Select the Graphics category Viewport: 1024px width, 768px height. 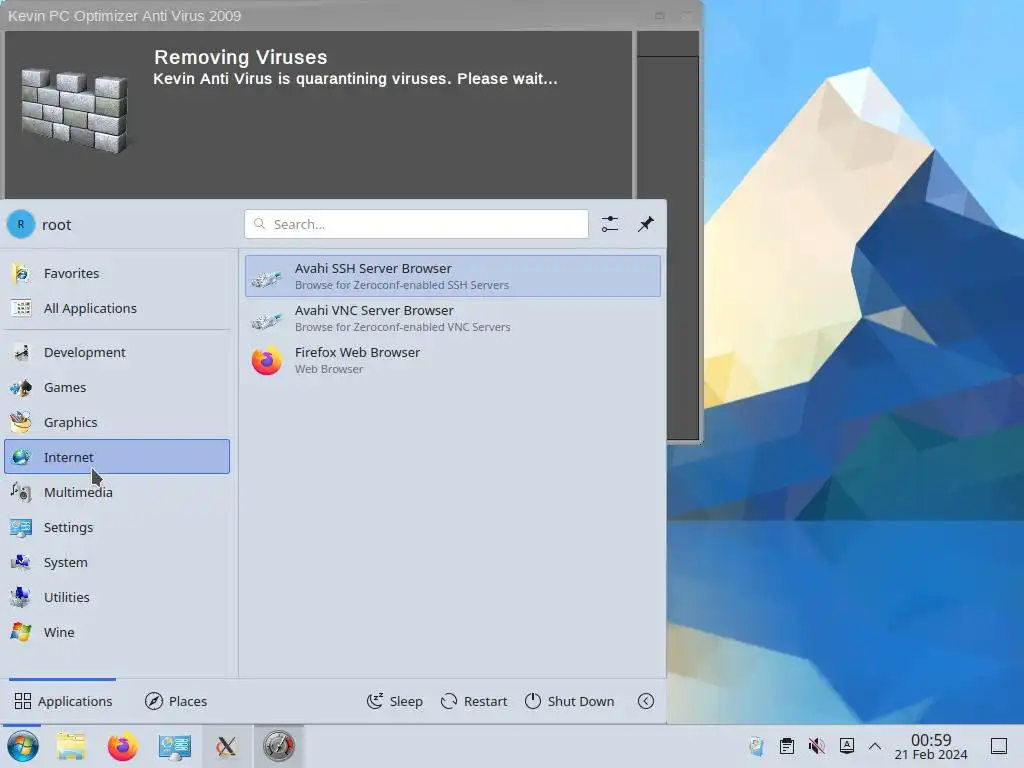click(117, 422)
